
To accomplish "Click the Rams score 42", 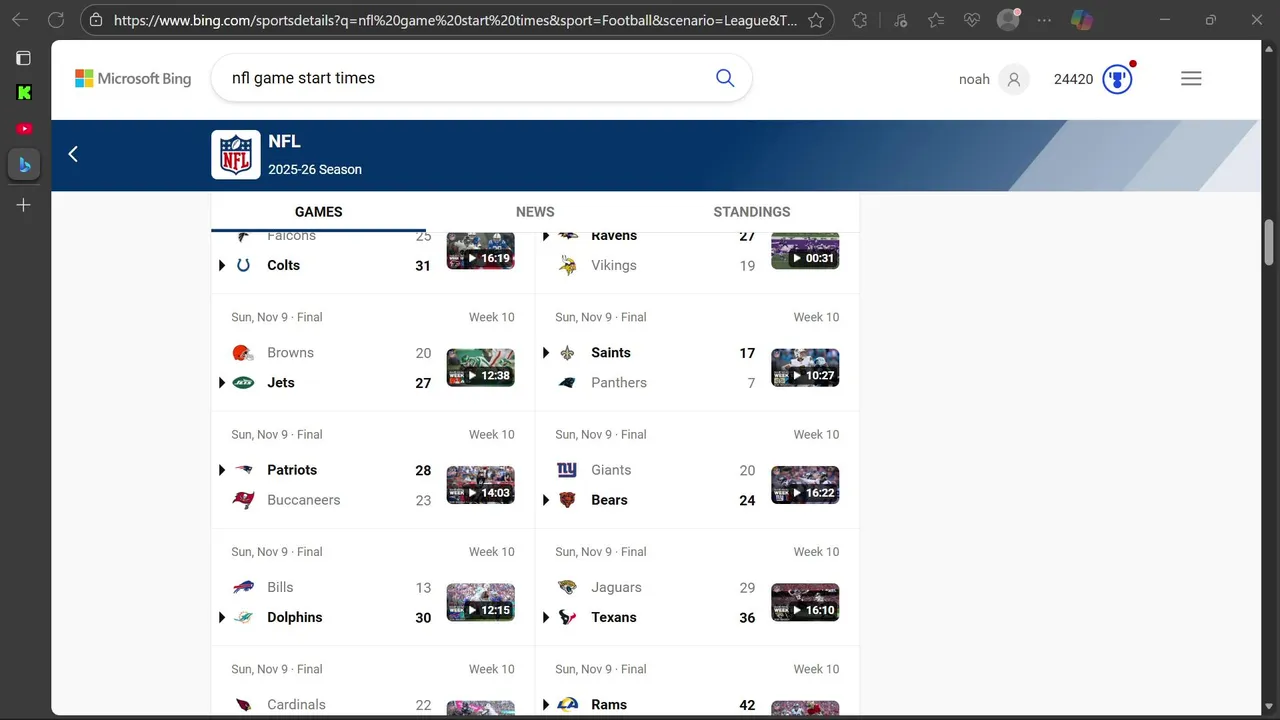I will tap(747, 705).
